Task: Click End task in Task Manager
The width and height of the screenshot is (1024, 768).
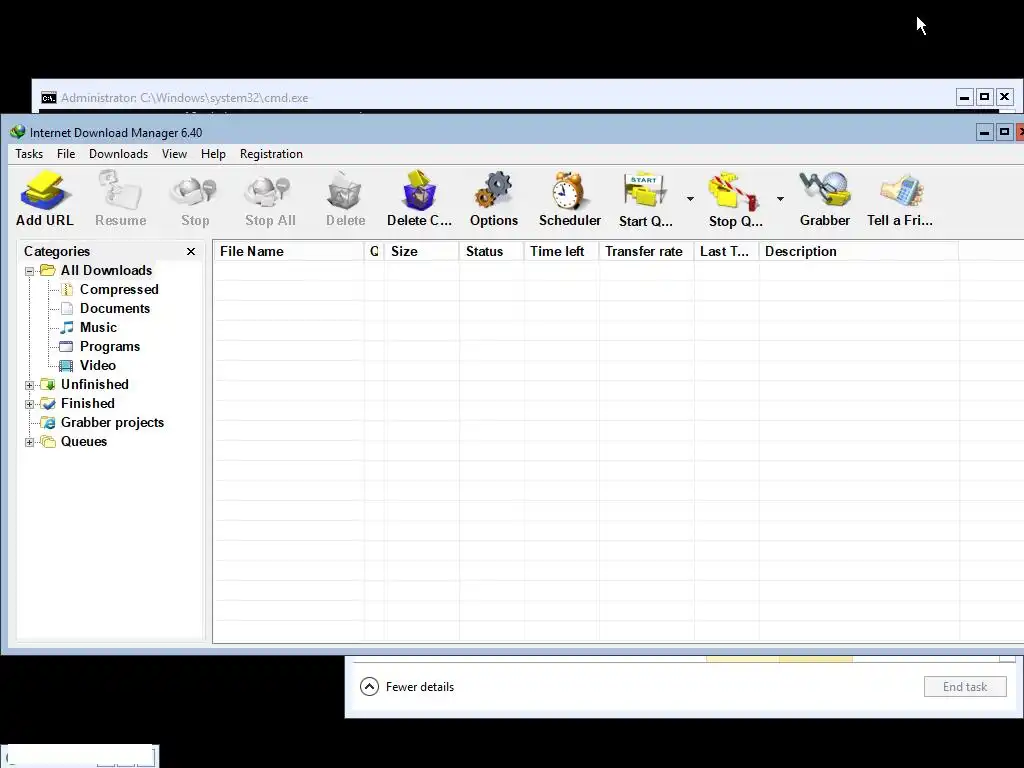Action: click(x=965, y=686)
